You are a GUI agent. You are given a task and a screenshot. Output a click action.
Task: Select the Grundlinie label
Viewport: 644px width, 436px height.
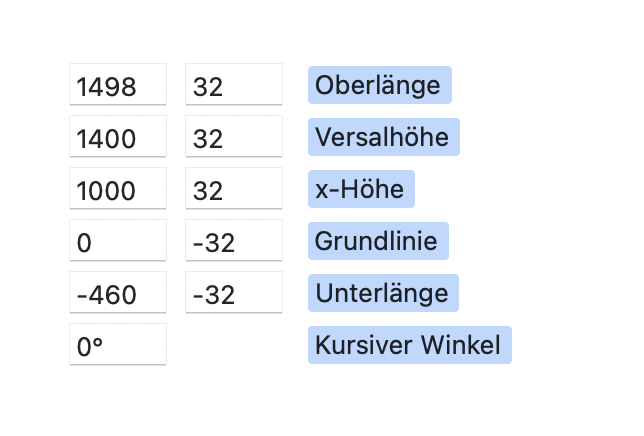point(378,241)
